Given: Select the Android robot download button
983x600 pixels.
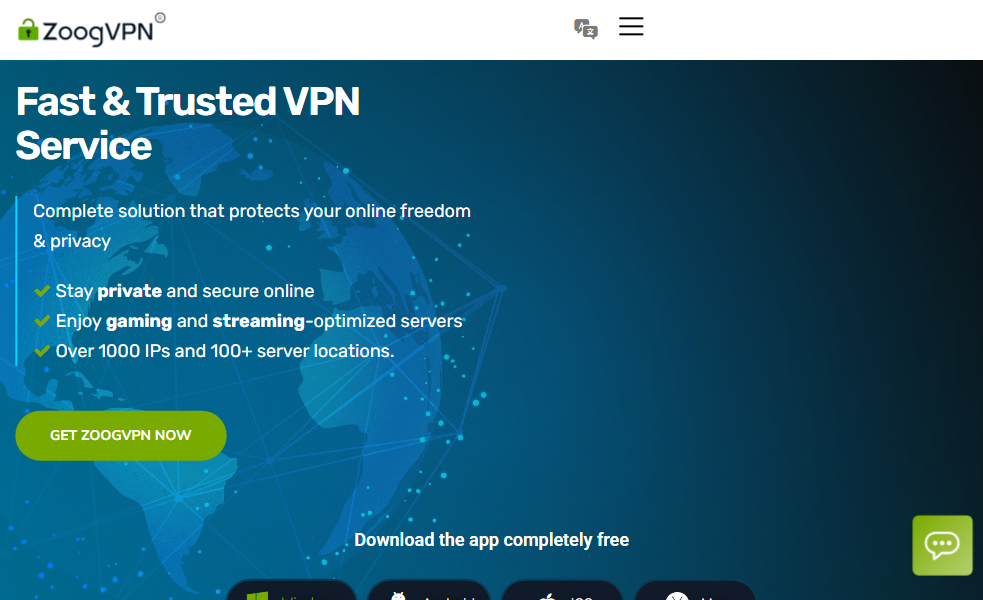Looking at the screenshot, I should point(428,592).
